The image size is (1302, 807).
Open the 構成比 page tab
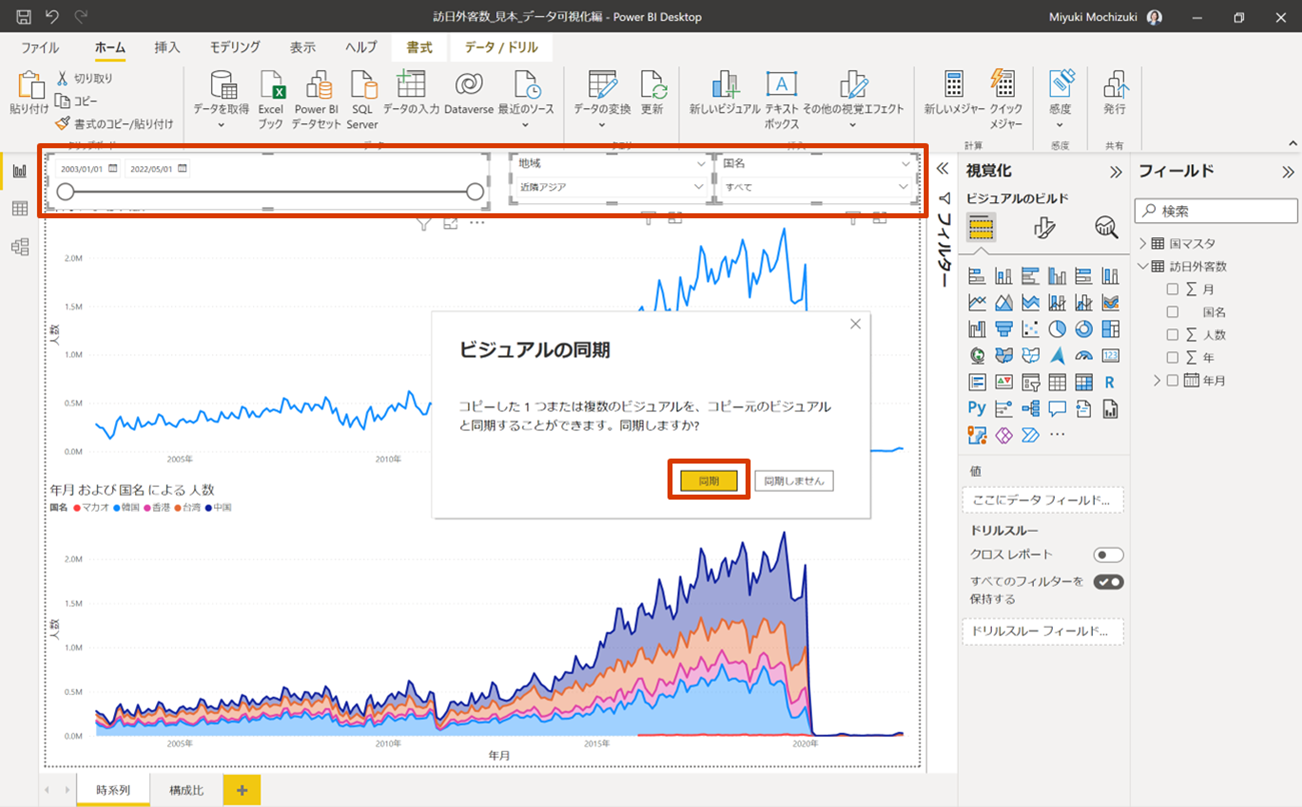pyautogui.click(x=186, y=790)
